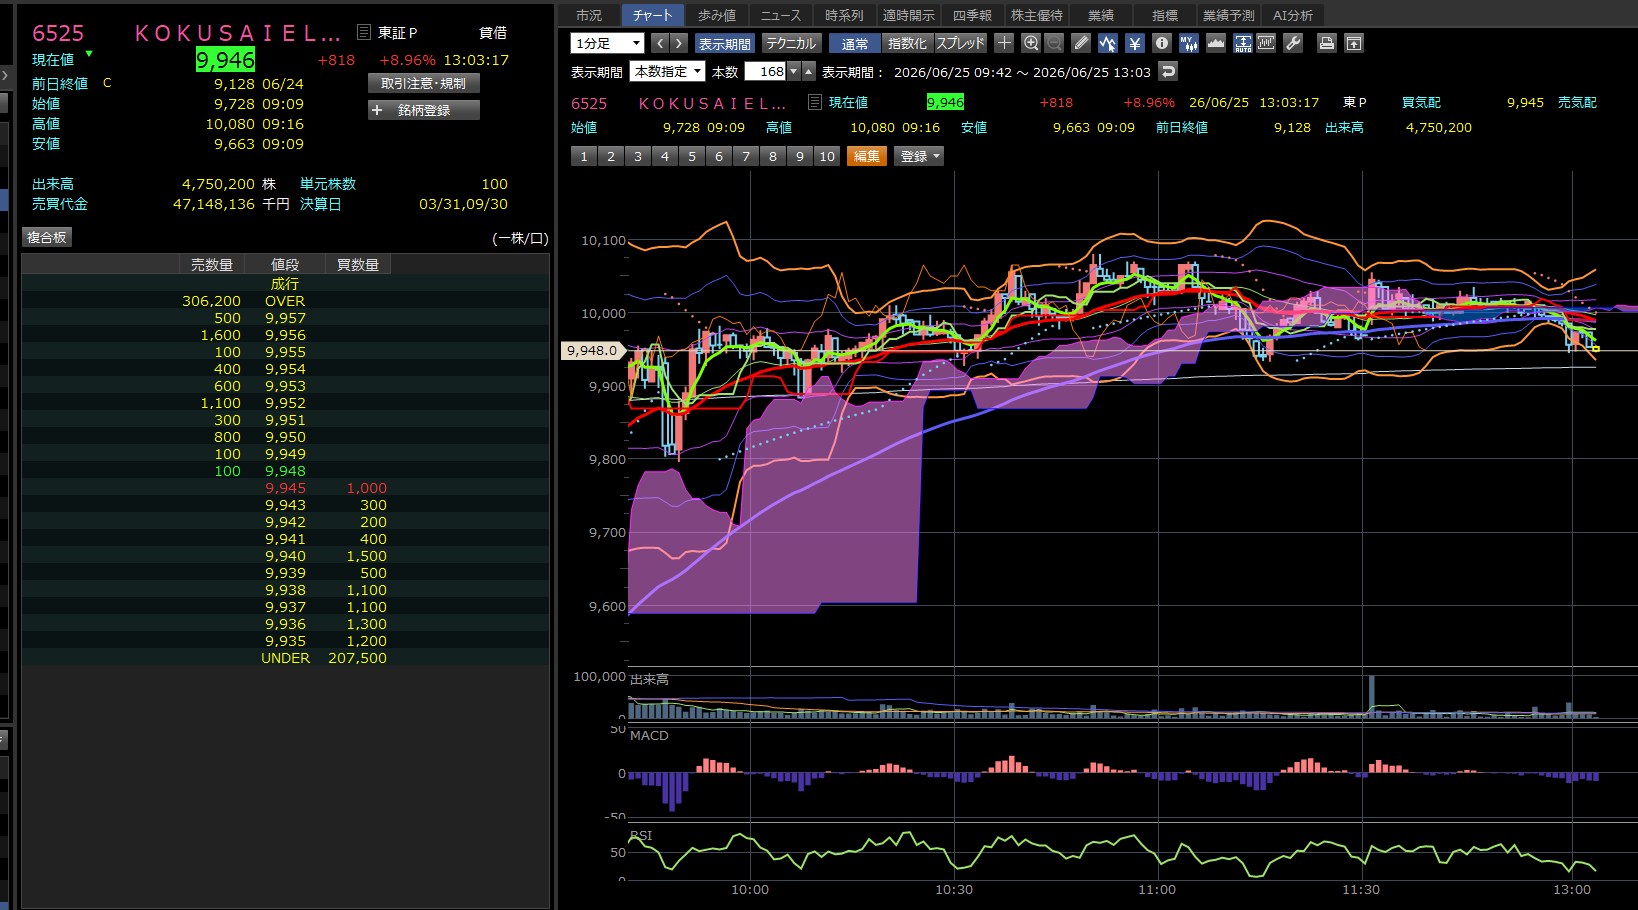The width and height of the screenshot is (1638, 910).
Task: Open the 1分足 timeframe dropdown
Action: [607, 43]
